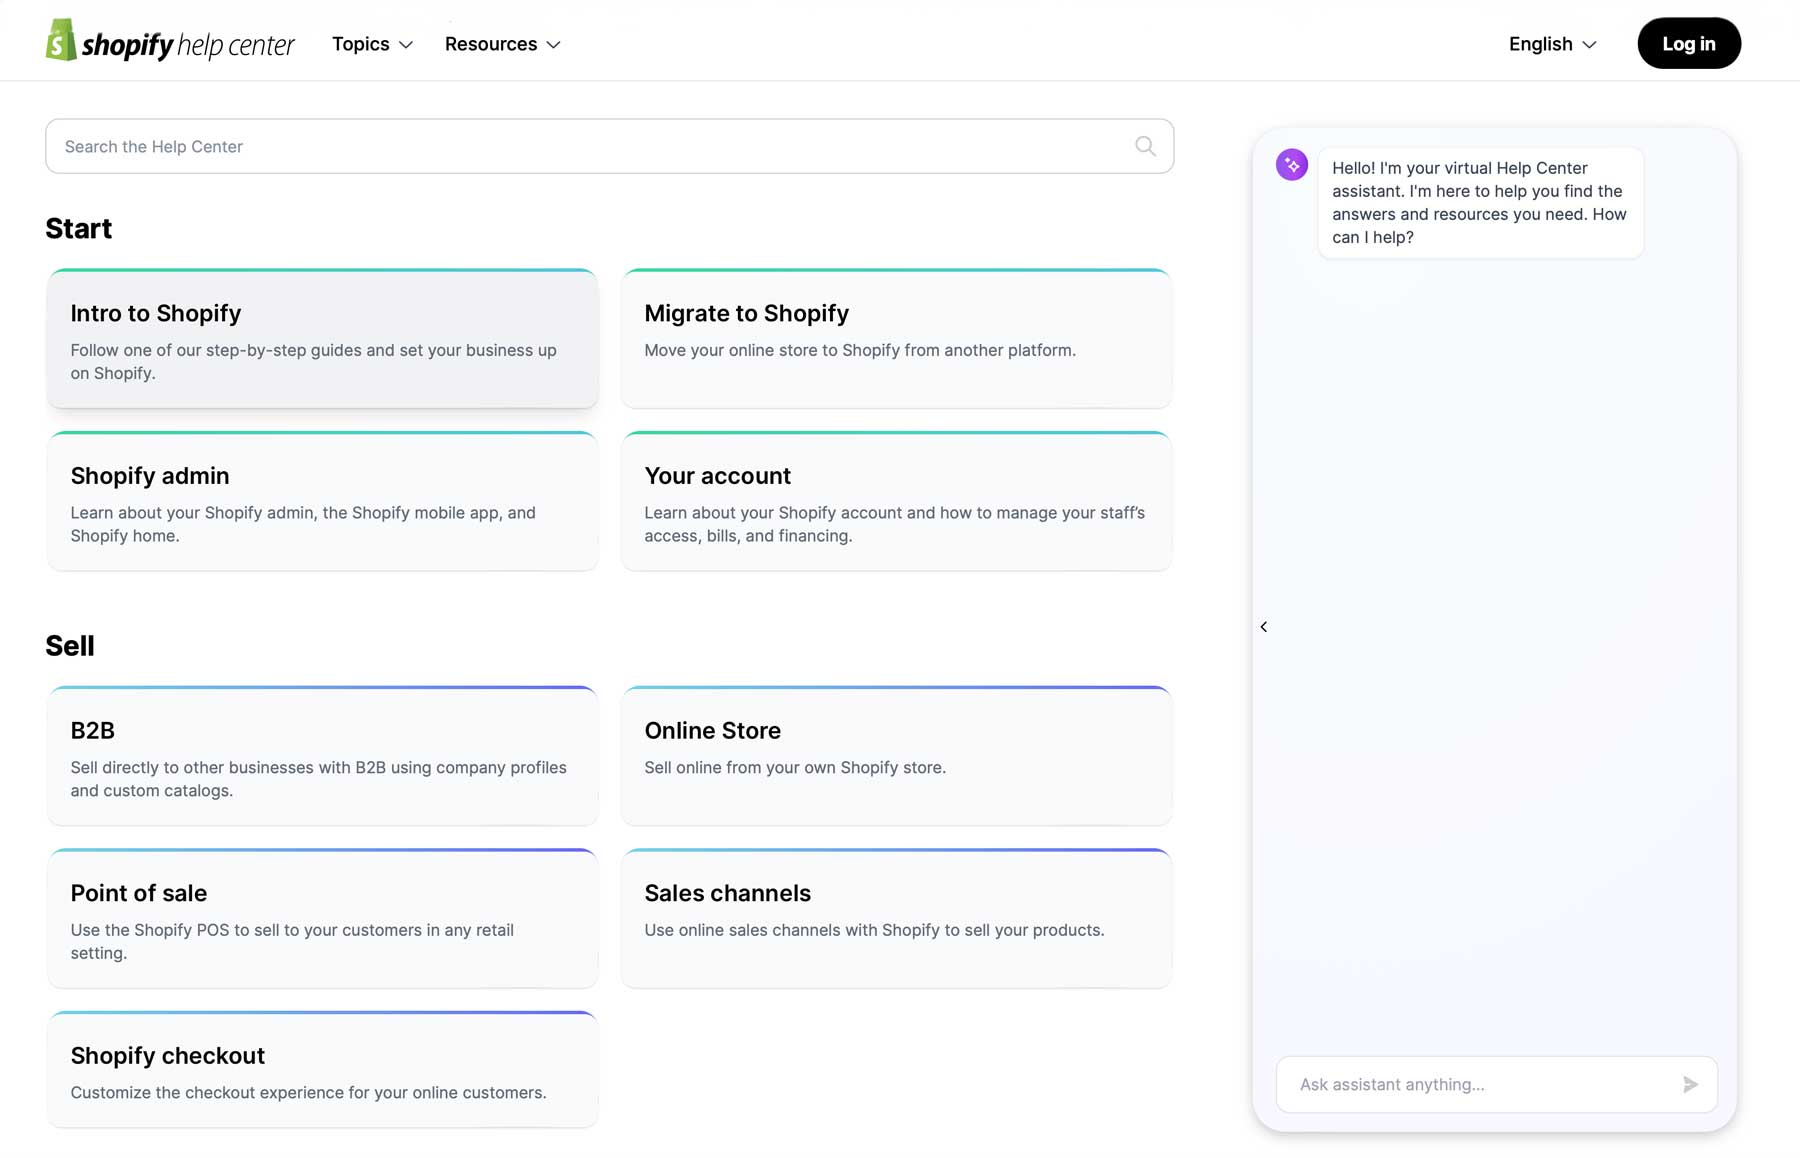Toggle the chat panel closed with the chevron

coord(1264,627)
